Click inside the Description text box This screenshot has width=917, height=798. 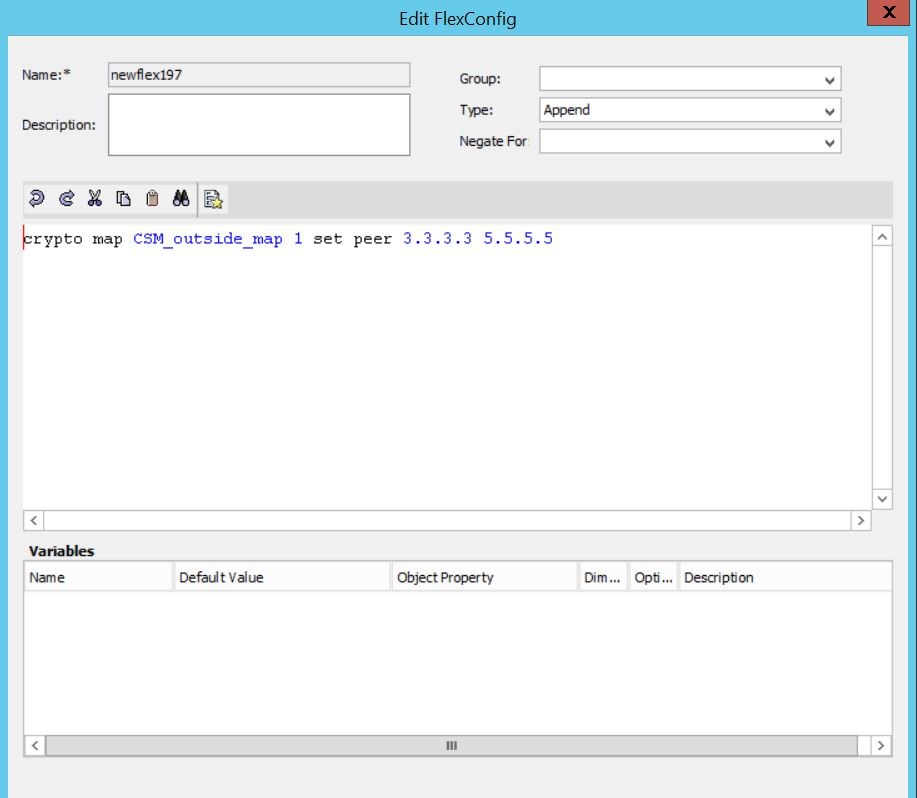[x=259, y=125]
